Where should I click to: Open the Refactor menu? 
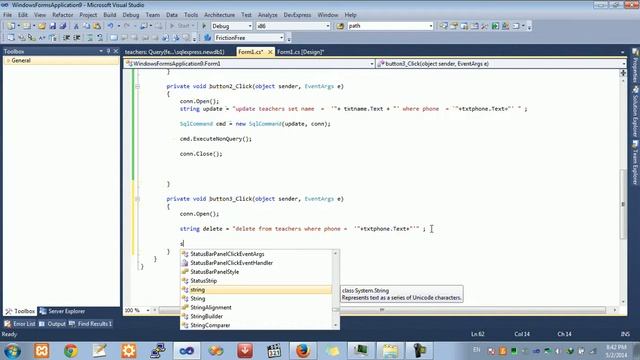[62, 15]
